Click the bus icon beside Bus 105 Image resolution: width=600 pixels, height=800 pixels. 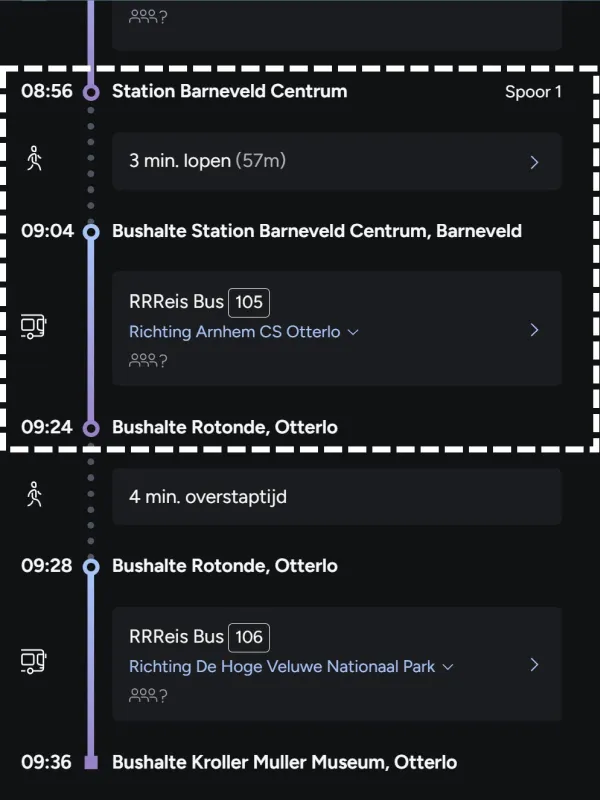point(34,326)
